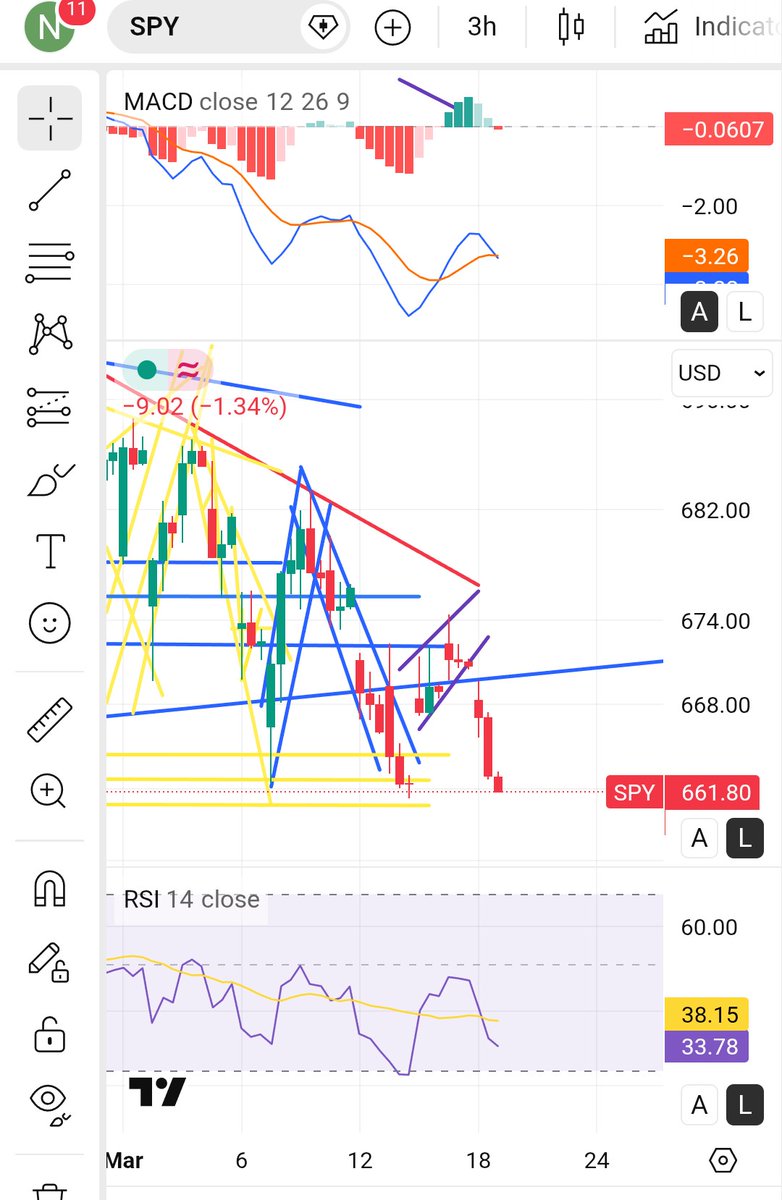The width and height of the screenshot is (782, 1200).
Task: Open the candlestick chart style menu
Action: [x=571, y=27]
